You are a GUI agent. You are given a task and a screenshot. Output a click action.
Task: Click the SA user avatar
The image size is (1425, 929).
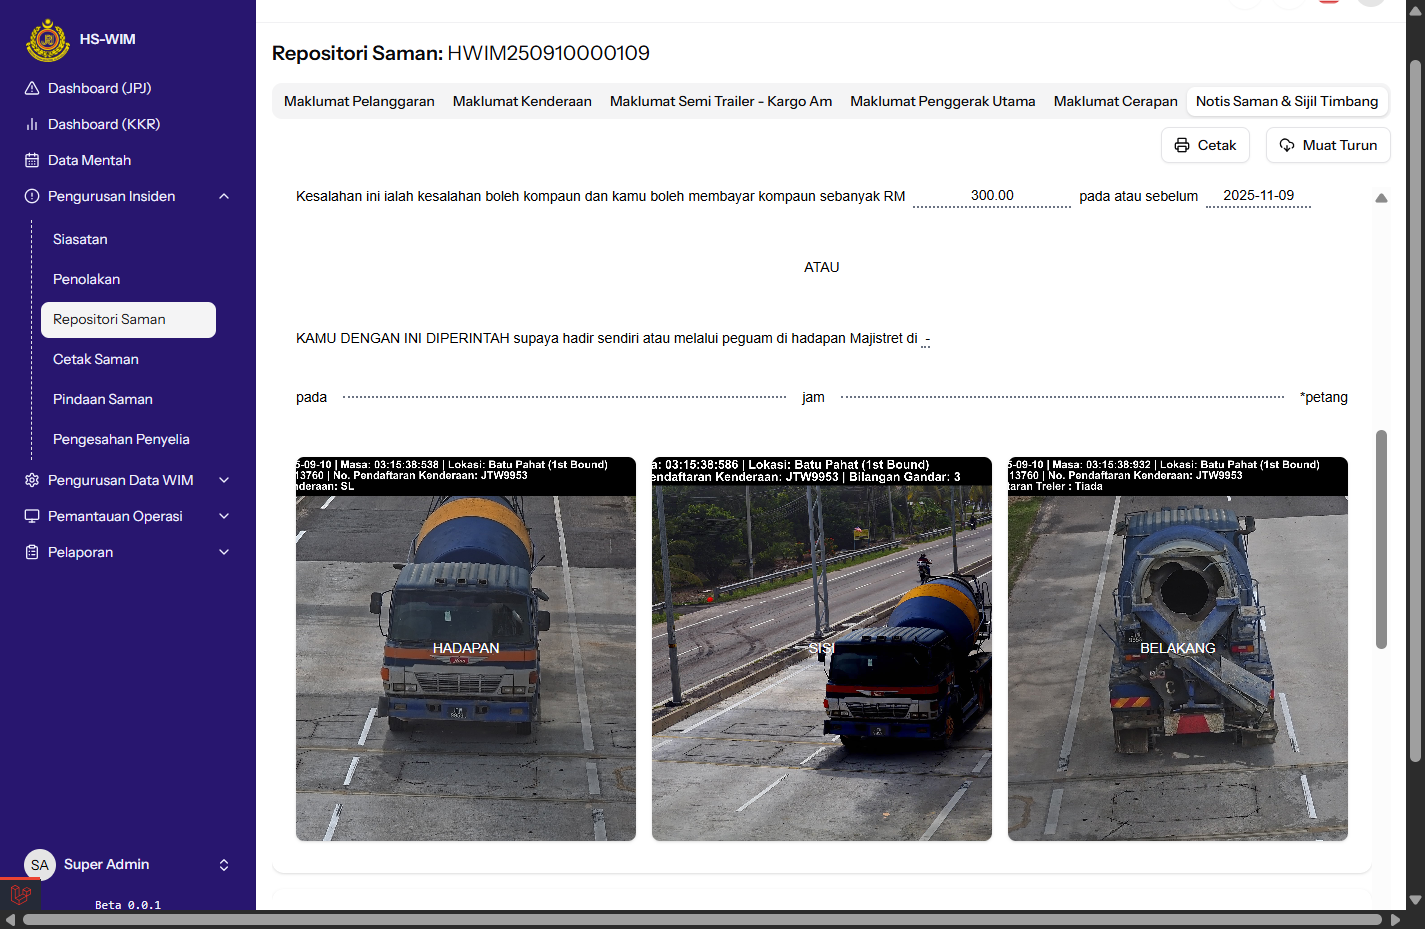pyautogui.click(x=39, y=865)
